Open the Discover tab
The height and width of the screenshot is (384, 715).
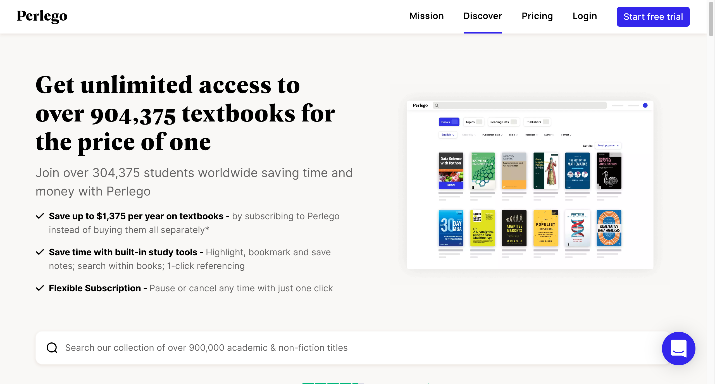coord(482,16)
